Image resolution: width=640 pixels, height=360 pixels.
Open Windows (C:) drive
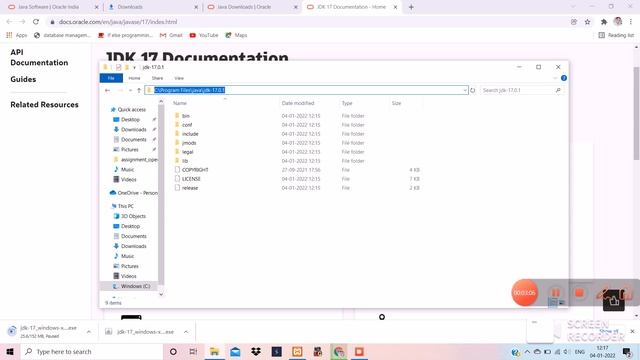135,286
